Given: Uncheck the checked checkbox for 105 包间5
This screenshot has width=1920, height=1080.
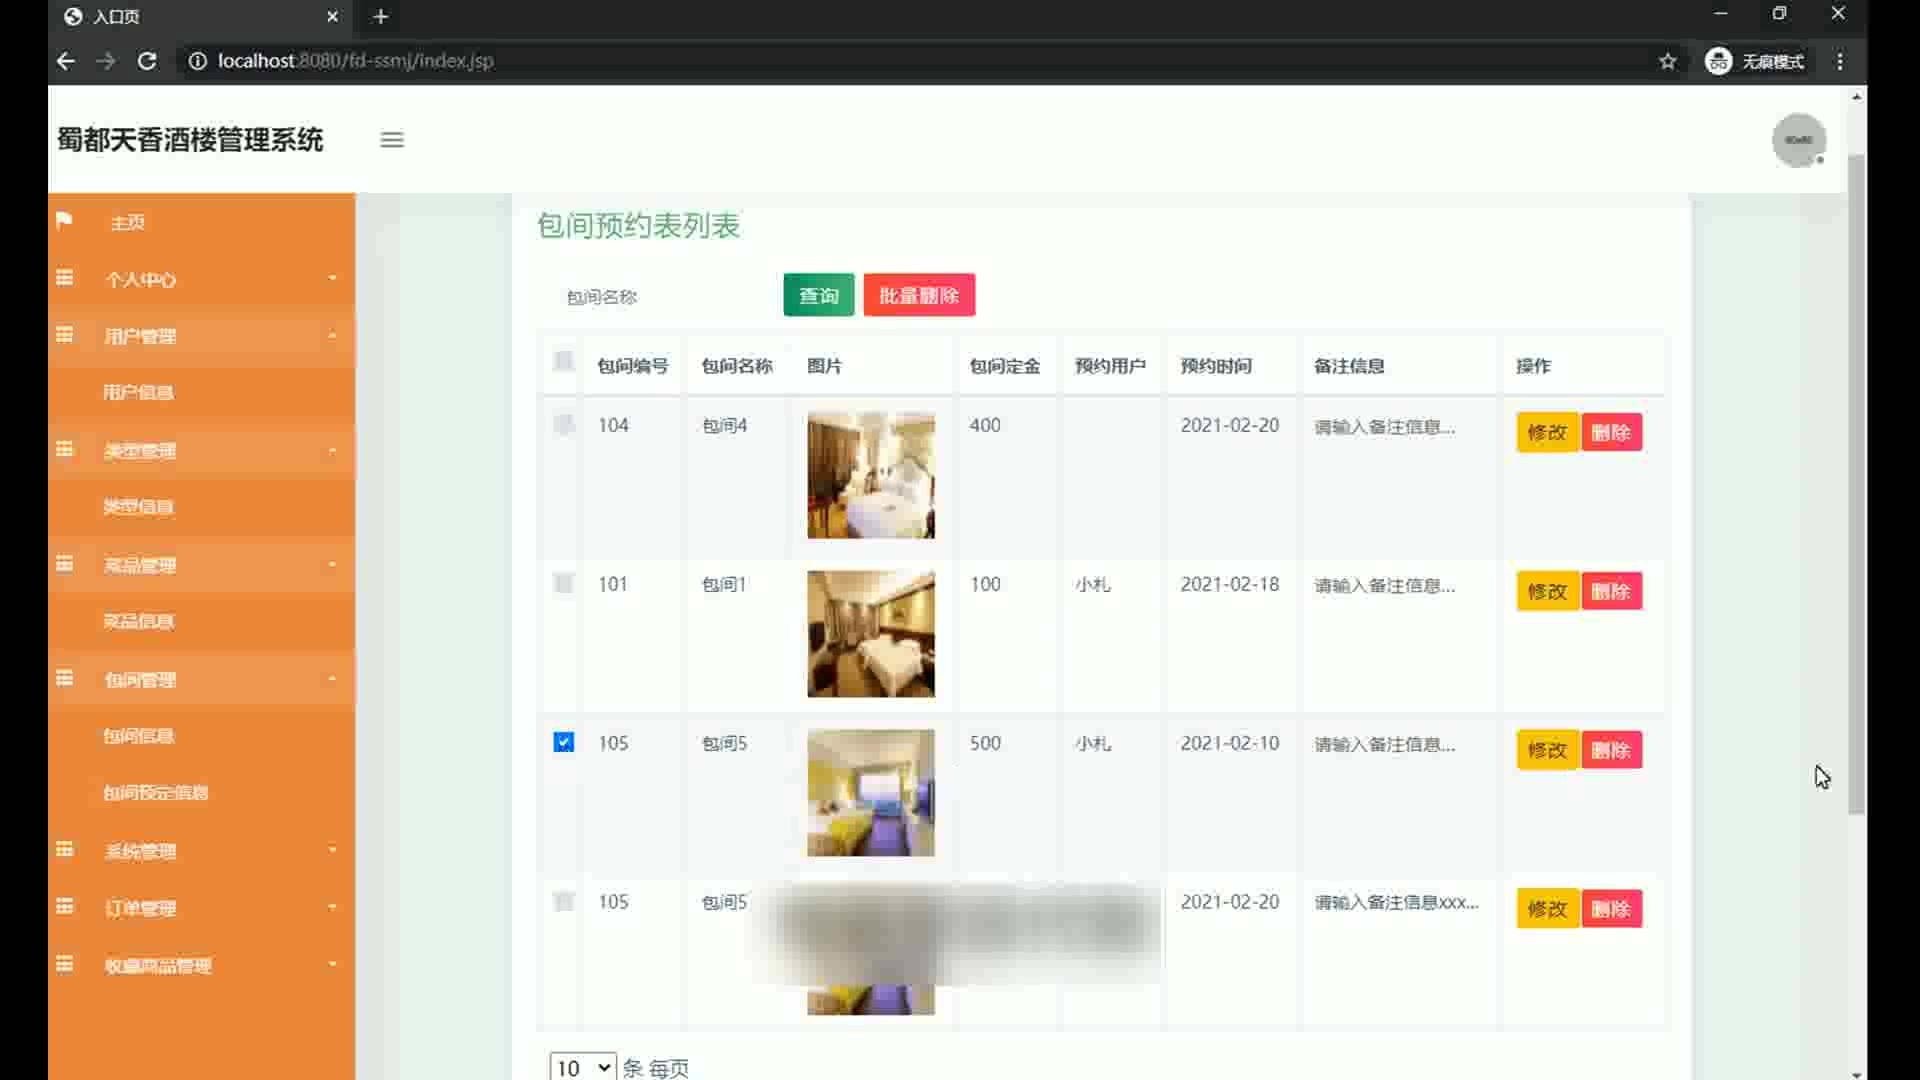Looking at the screenshot, I should [x=563, y=742].
